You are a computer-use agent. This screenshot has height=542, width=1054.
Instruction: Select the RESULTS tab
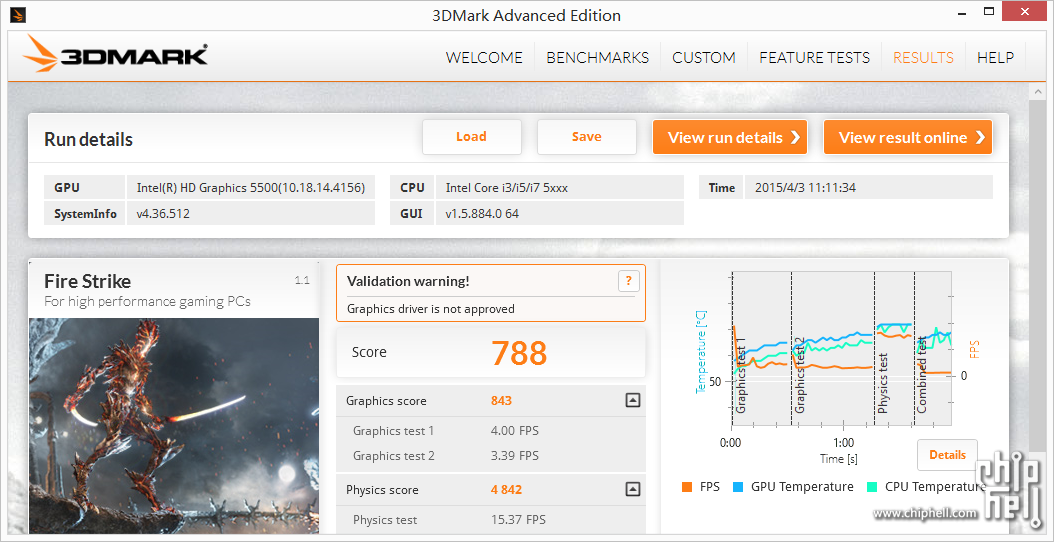click(x=923, y=58)
